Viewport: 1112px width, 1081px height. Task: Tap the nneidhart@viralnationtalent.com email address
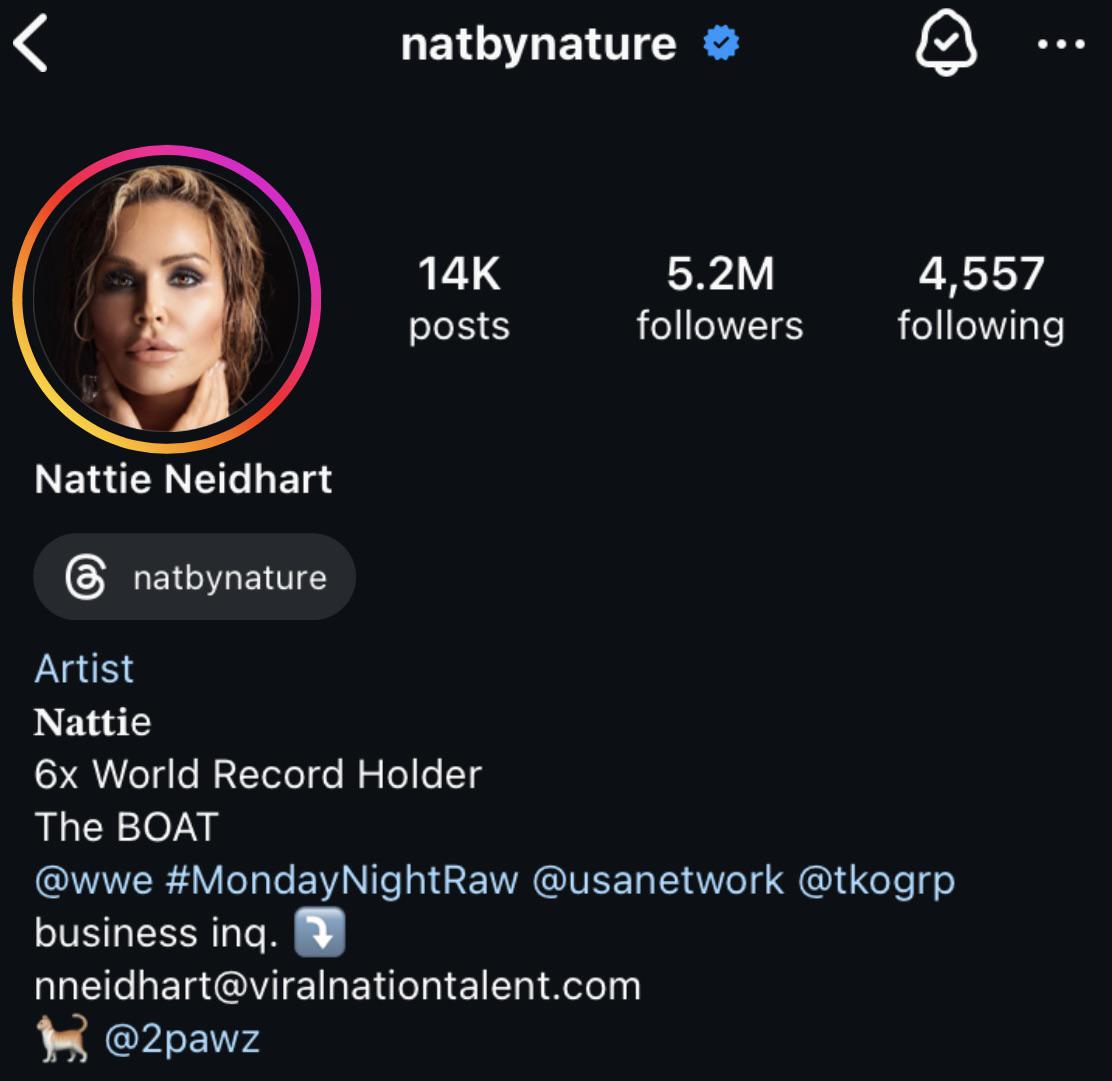coord(337,986)
